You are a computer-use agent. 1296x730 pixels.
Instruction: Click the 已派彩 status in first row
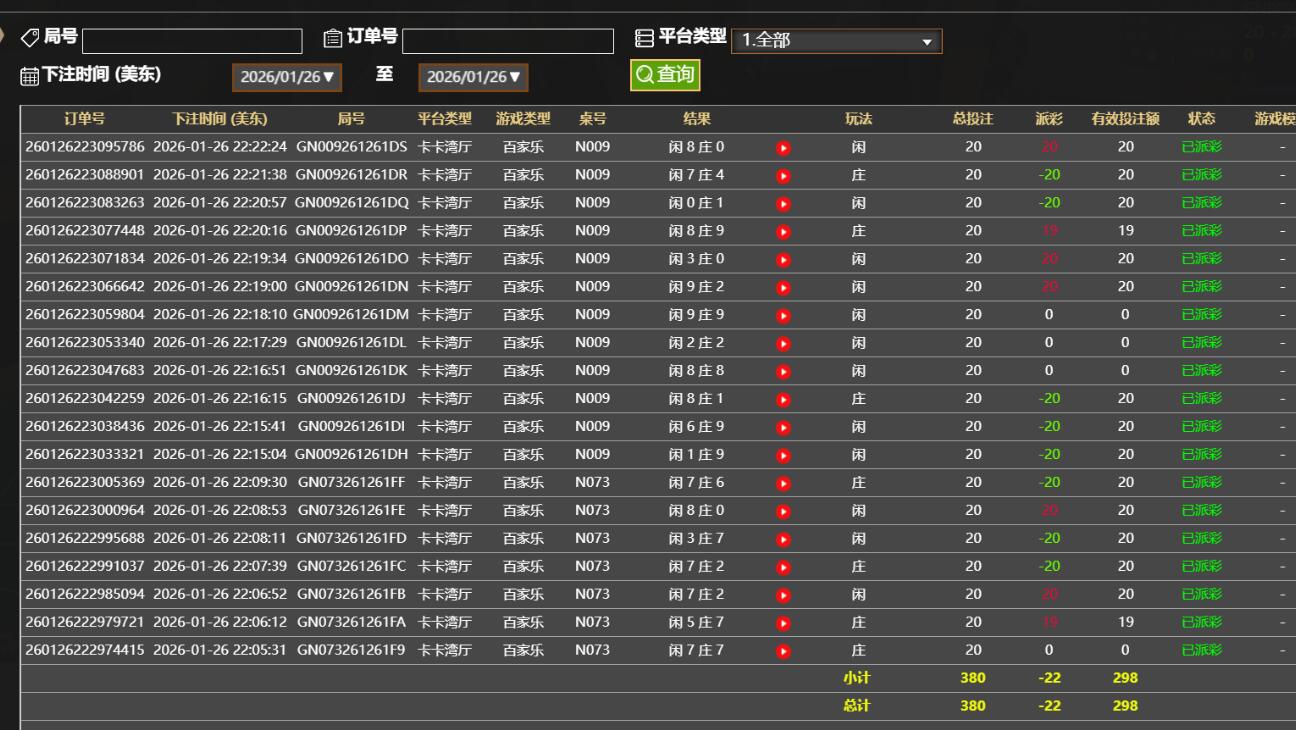[1201, 147]
